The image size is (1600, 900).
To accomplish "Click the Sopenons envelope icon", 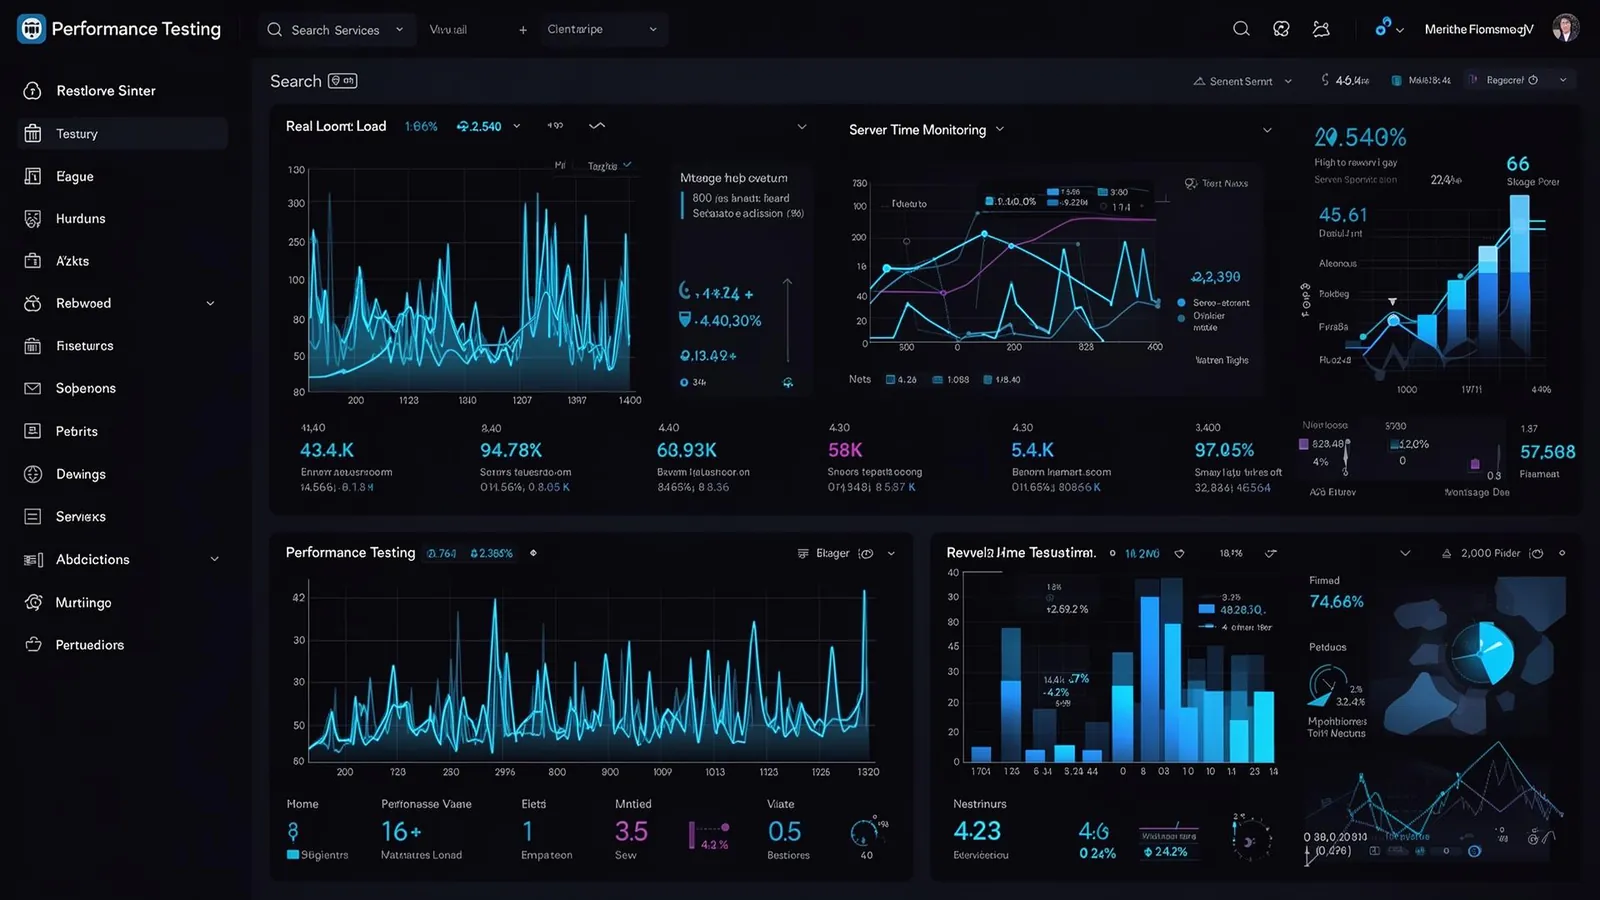I will [33, 389].
